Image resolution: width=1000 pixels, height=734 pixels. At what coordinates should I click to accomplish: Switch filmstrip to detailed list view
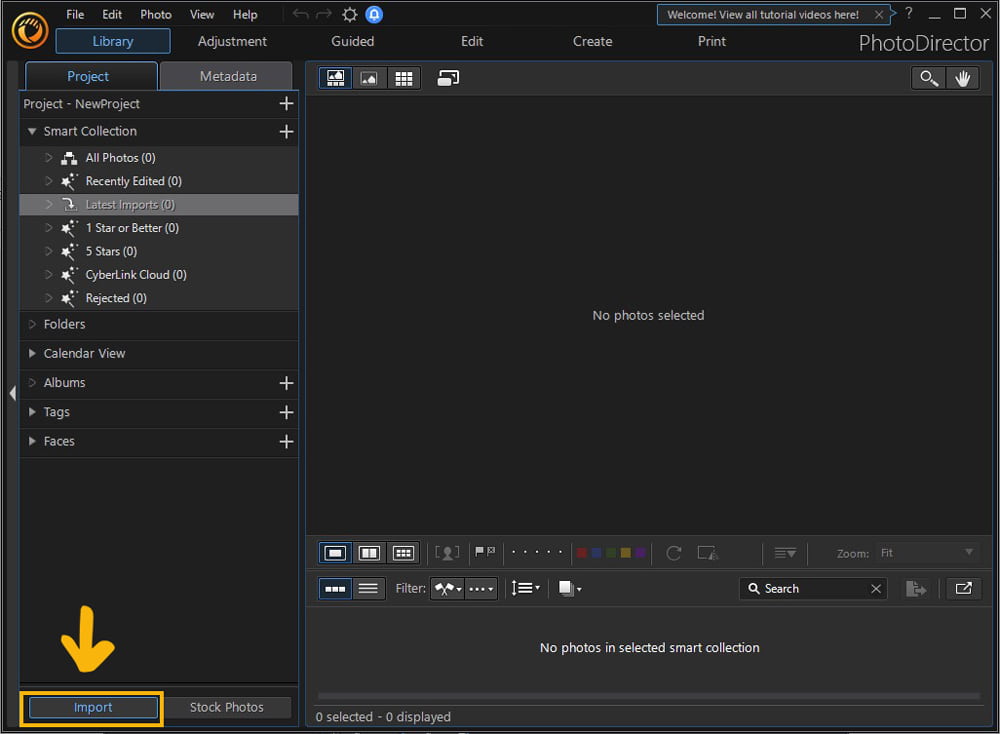point(368,588)
